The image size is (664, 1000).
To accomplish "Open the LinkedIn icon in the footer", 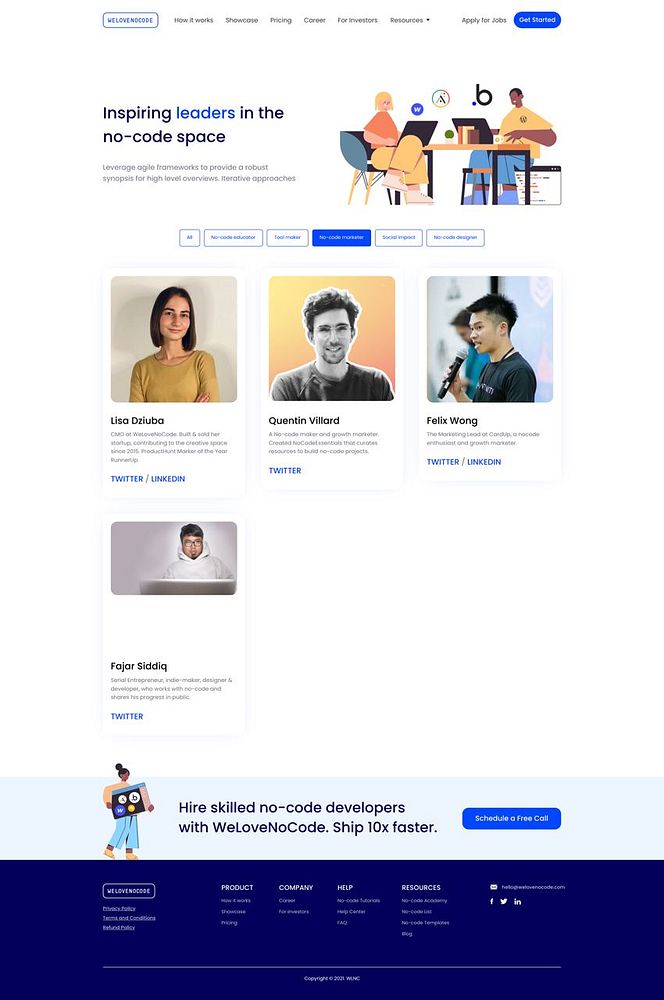I will pyautogui.click(x=517, y=901).
